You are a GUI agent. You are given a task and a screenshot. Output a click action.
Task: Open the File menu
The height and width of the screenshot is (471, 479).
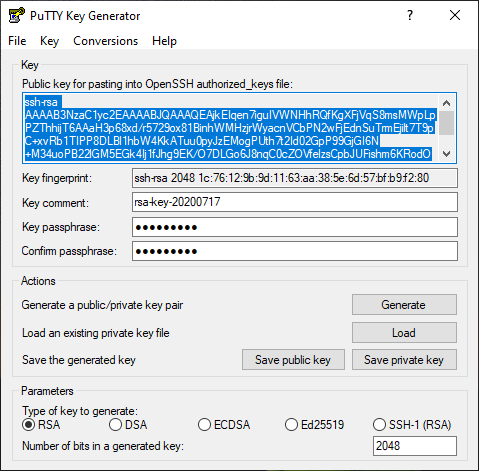(x=17, y=41)
